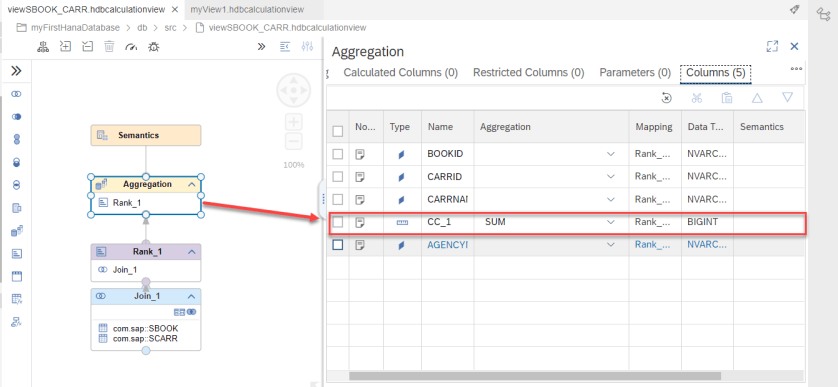Image resolution: width=838 pixels, height=387 pixels.
Task: Click the expand all nodes toolbar icon
Action: coord(65,47)
